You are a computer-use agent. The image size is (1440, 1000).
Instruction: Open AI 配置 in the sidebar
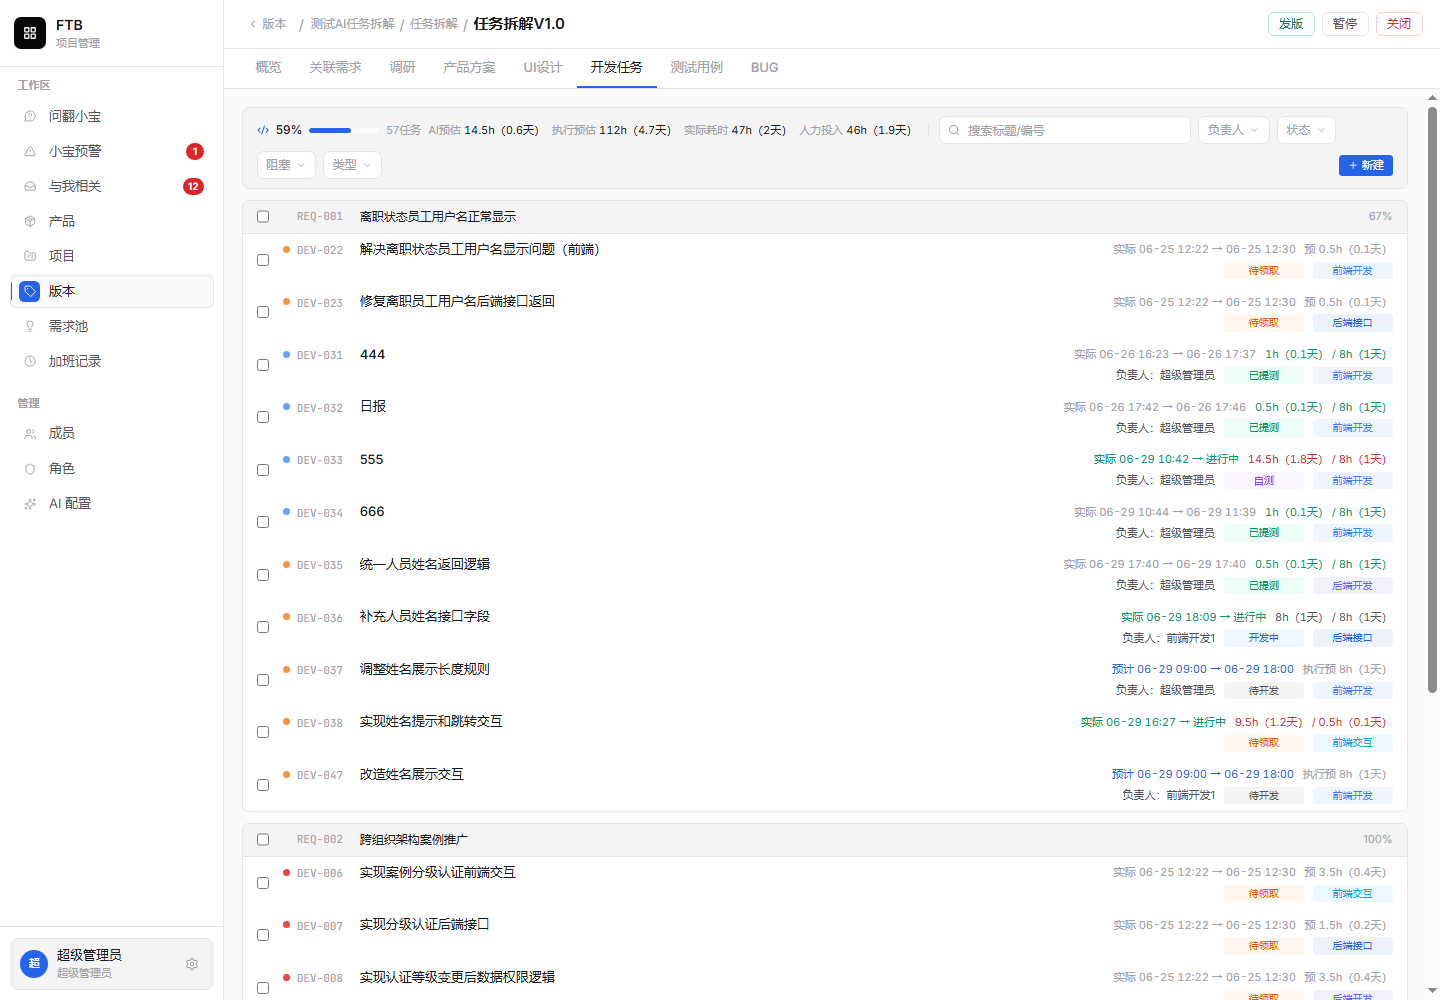(x=112, y=503)
